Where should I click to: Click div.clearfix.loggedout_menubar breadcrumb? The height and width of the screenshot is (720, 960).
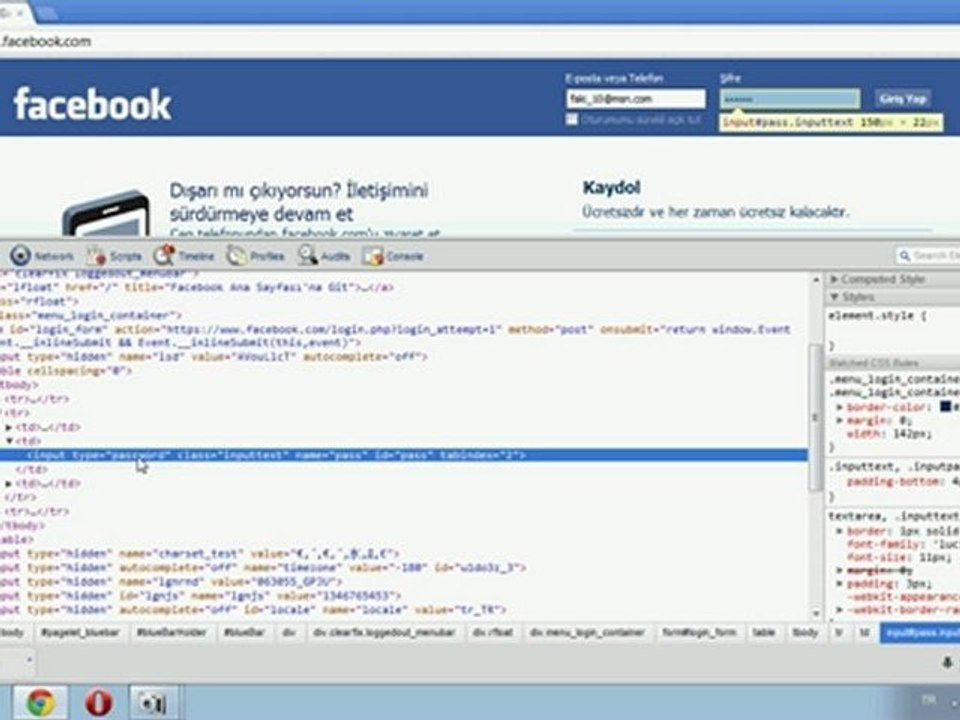coord(384,632)
